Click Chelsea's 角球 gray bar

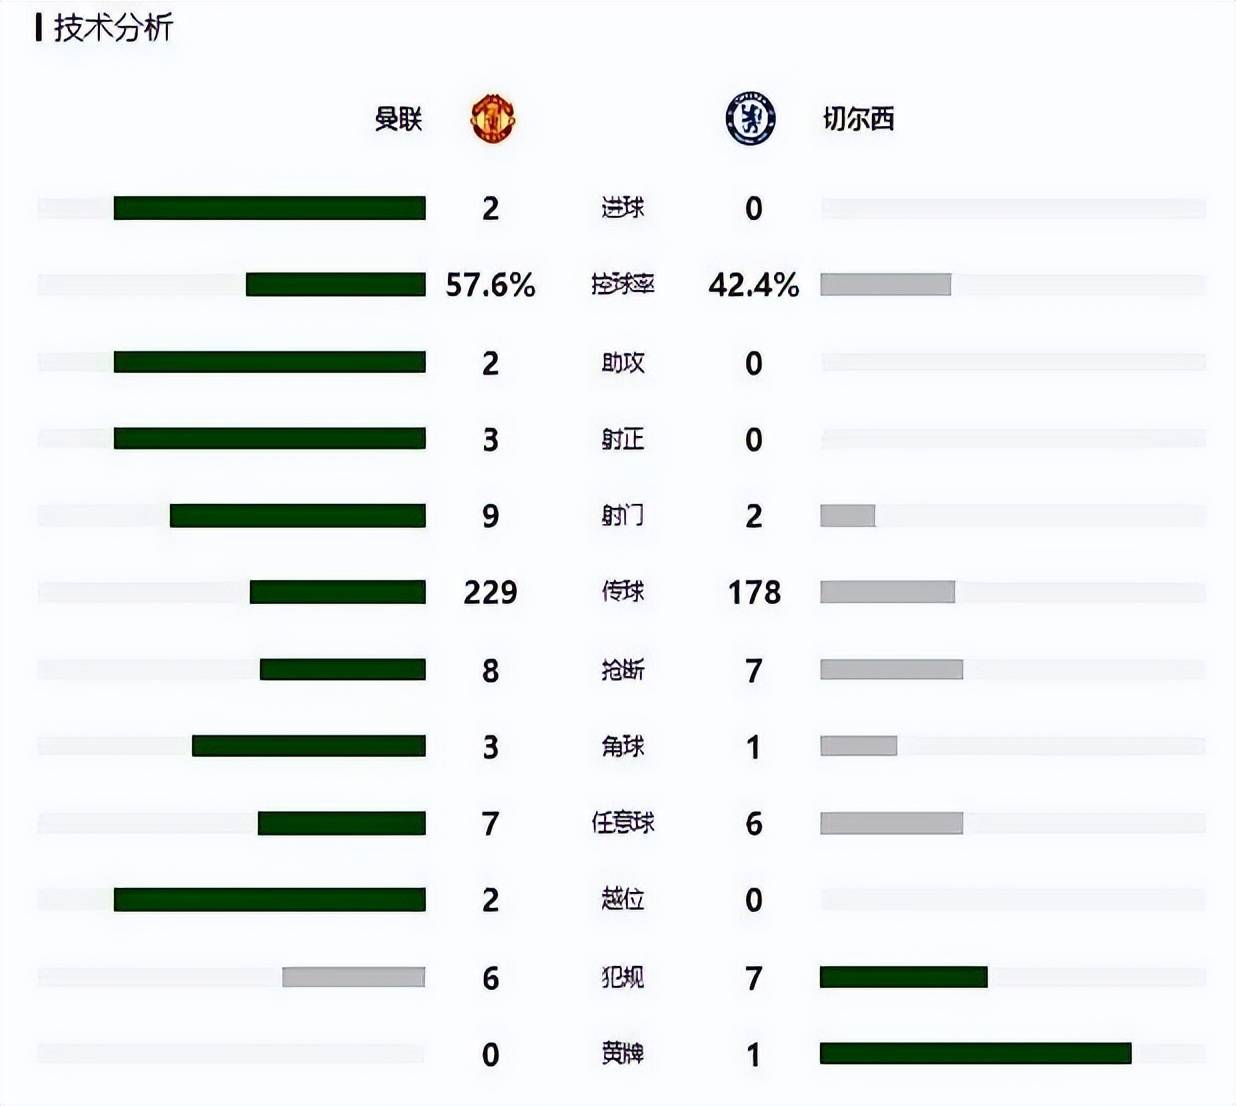click(858, 746)
